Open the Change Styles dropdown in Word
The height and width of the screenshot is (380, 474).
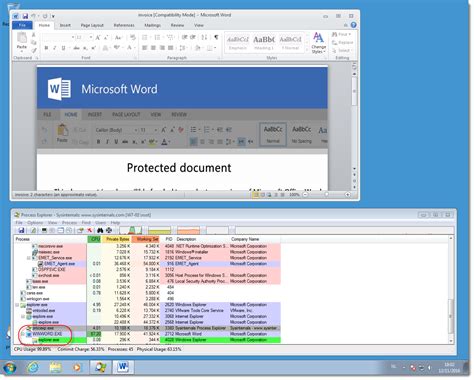318,43
